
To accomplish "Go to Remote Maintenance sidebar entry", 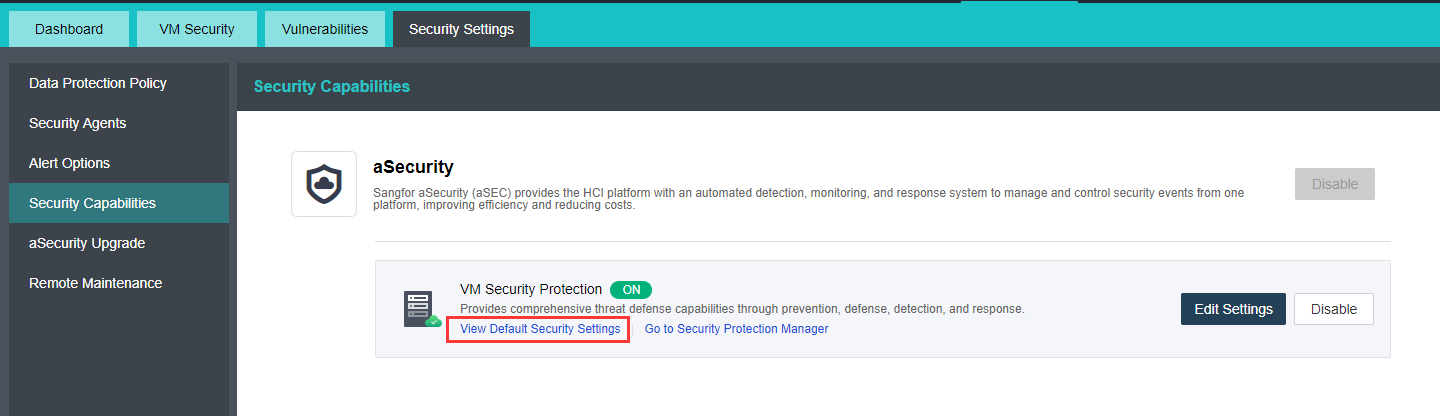I will click(96, 283).
